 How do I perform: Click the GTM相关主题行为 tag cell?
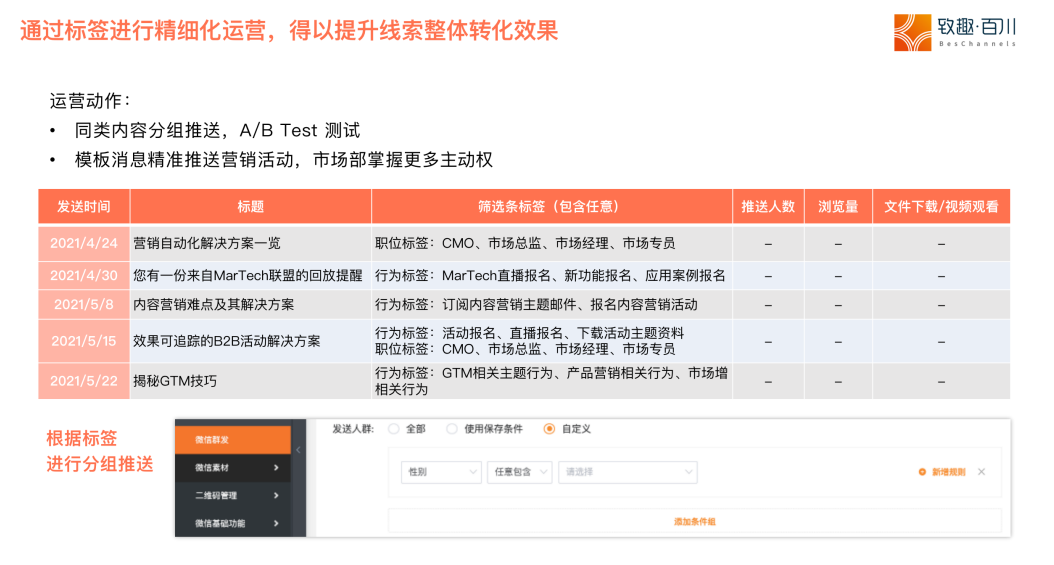[x=551, y=381]
